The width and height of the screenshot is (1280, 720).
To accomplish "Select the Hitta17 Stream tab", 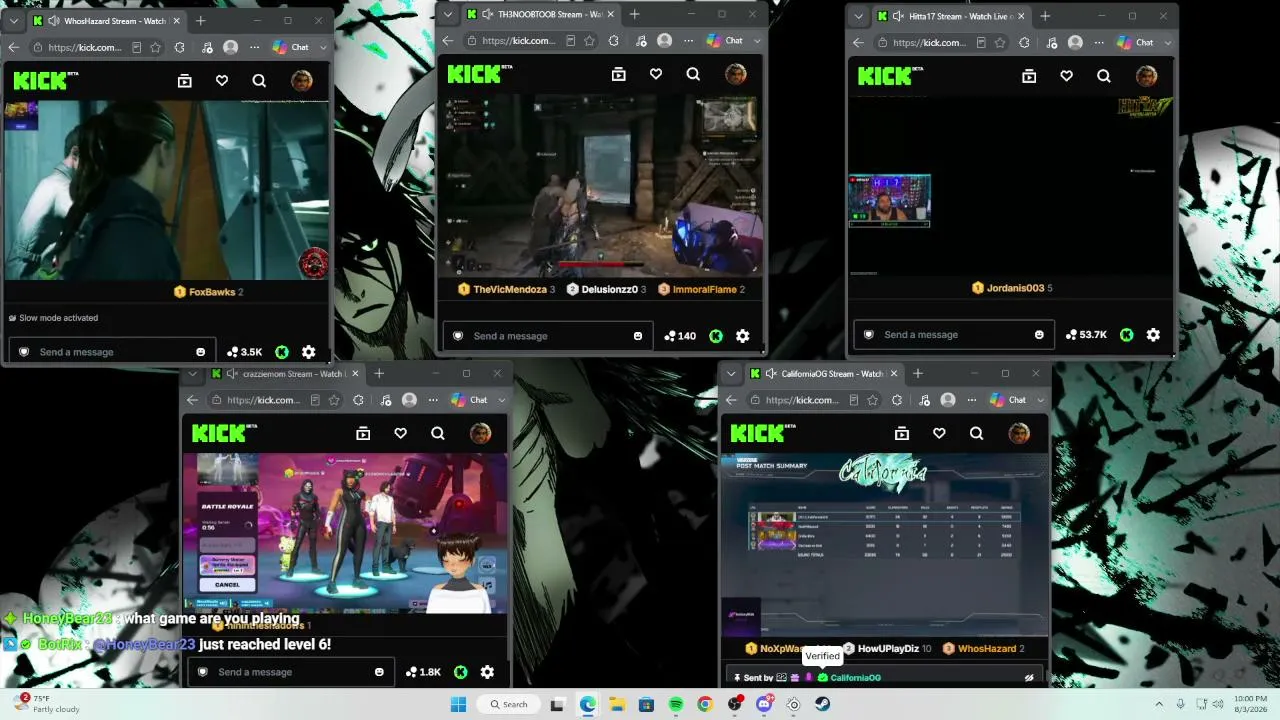I will [x=951, y=16].
